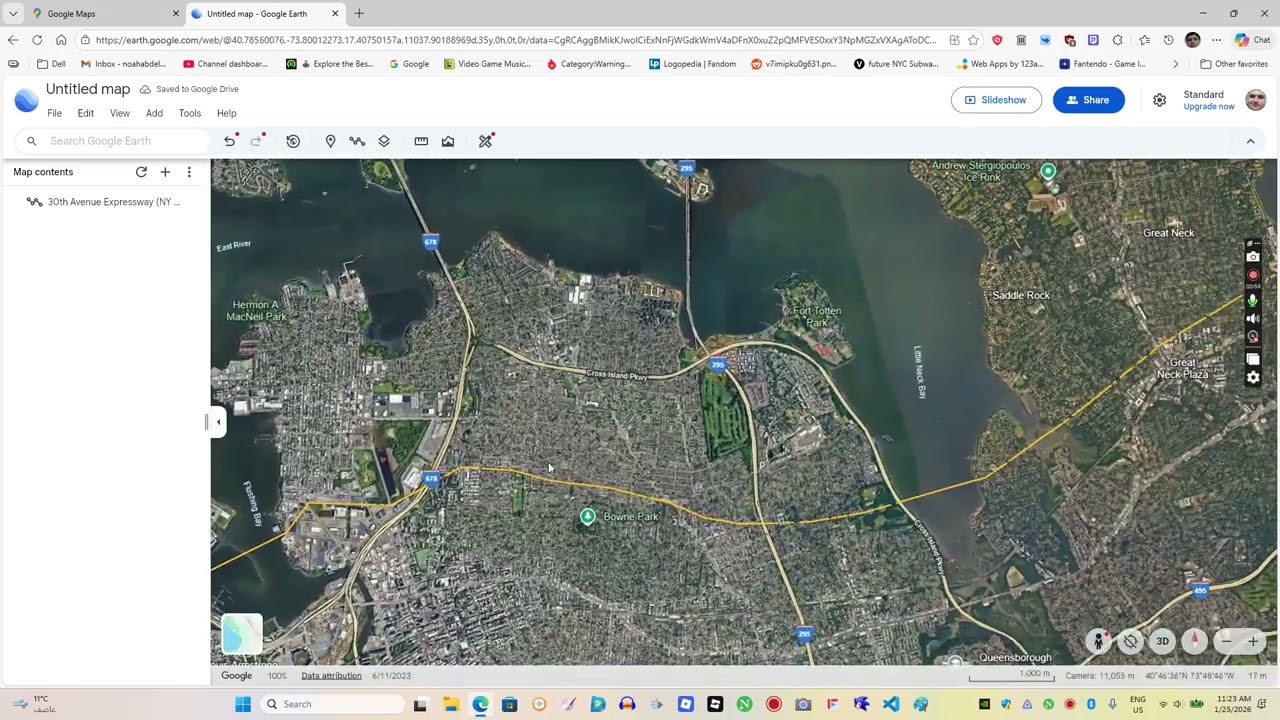Viewport: 1280px width, 720px height.
Task: Open the screen recorder settings gear
Action: 1253,377
